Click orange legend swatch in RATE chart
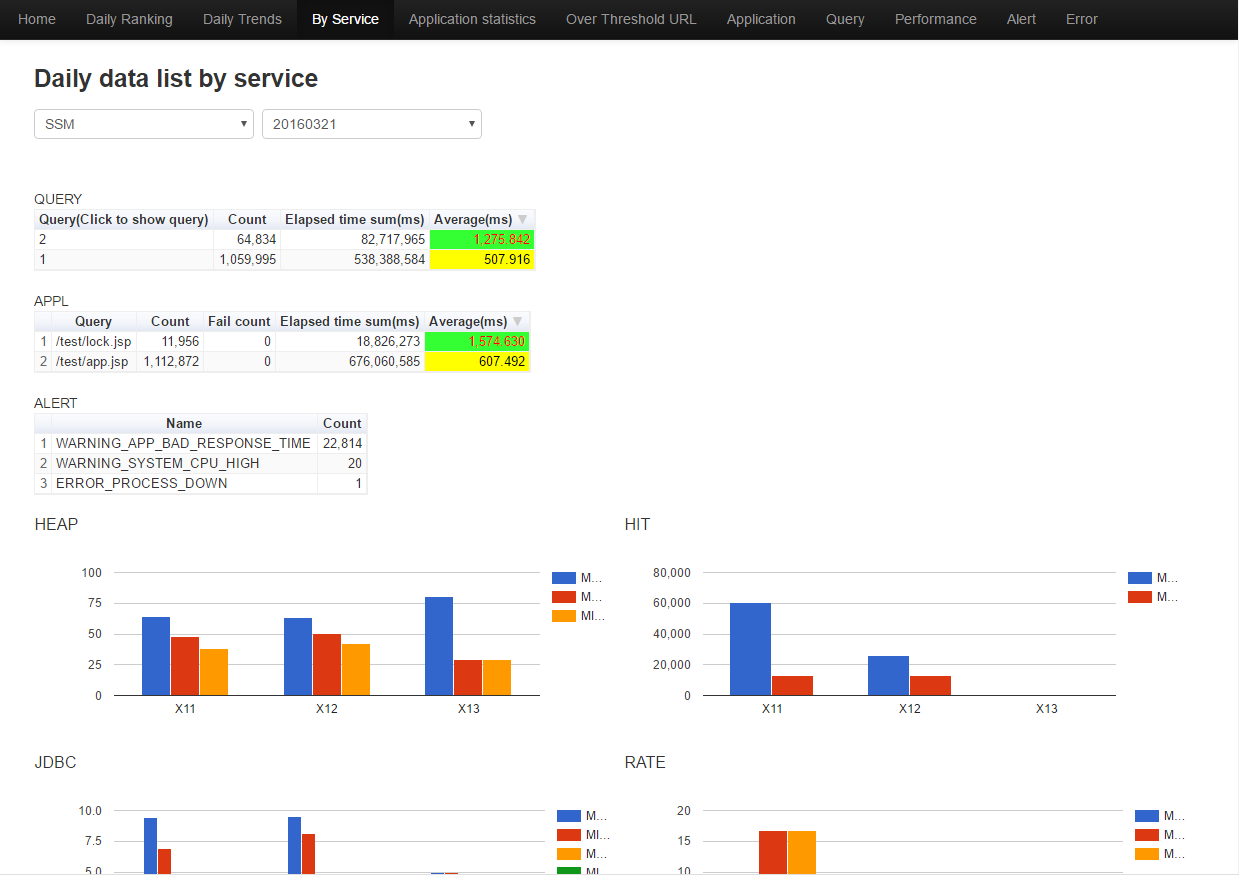 point(1147,854)
